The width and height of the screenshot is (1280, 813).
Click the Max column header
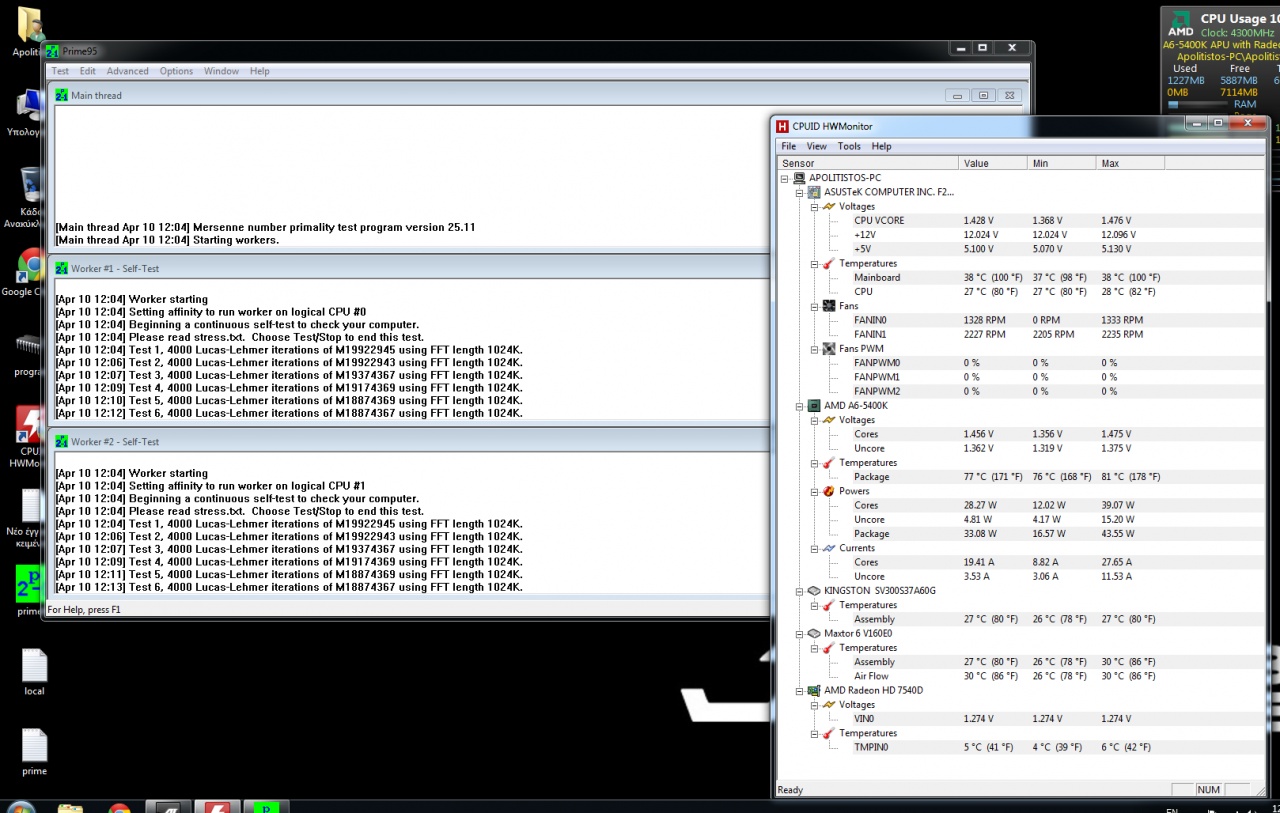(1131, 163)
